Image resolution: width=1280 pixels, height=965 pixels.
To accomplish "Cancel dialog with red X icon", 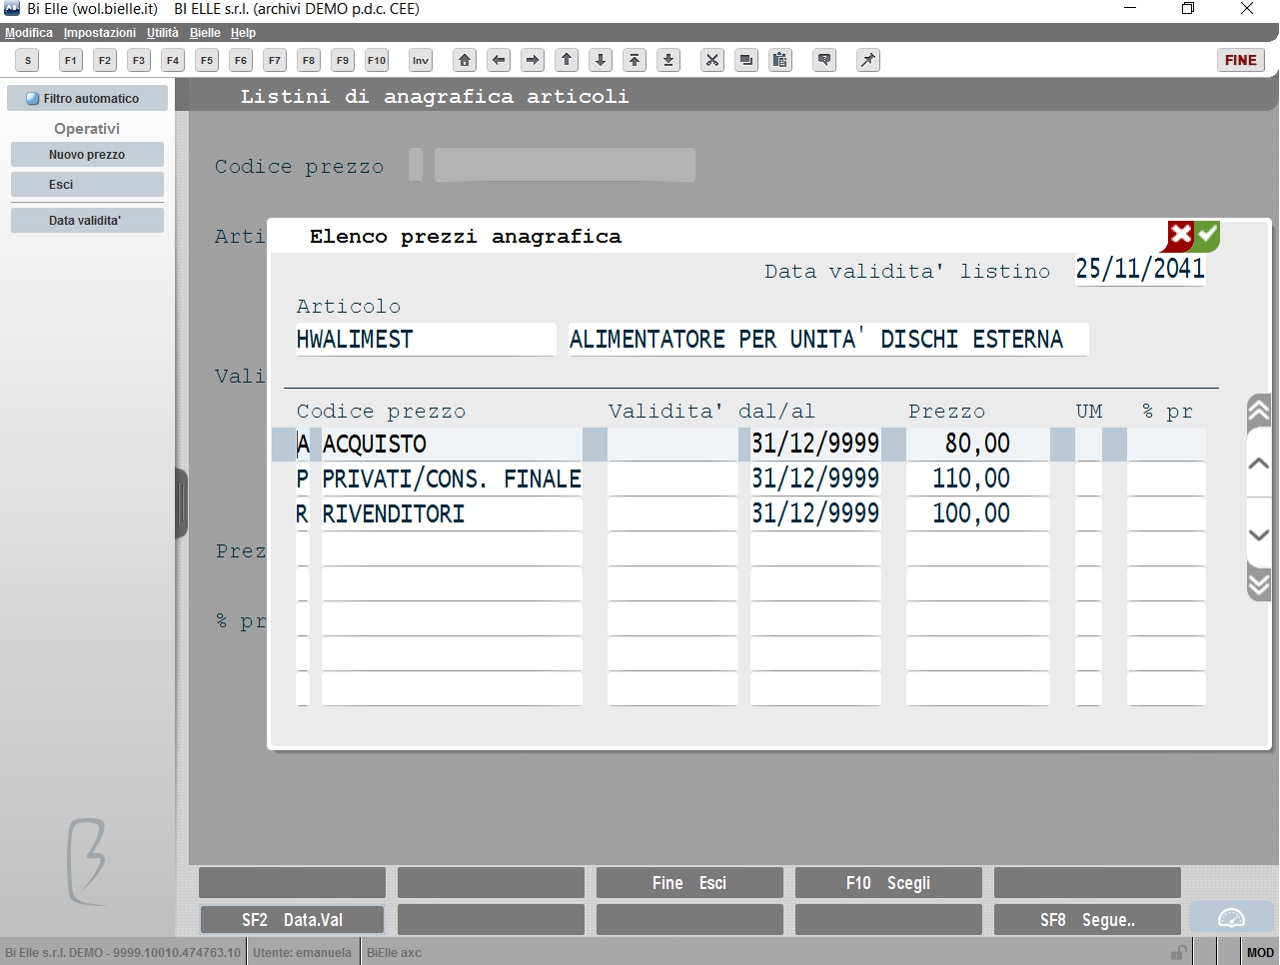I will click(1180, 236).
